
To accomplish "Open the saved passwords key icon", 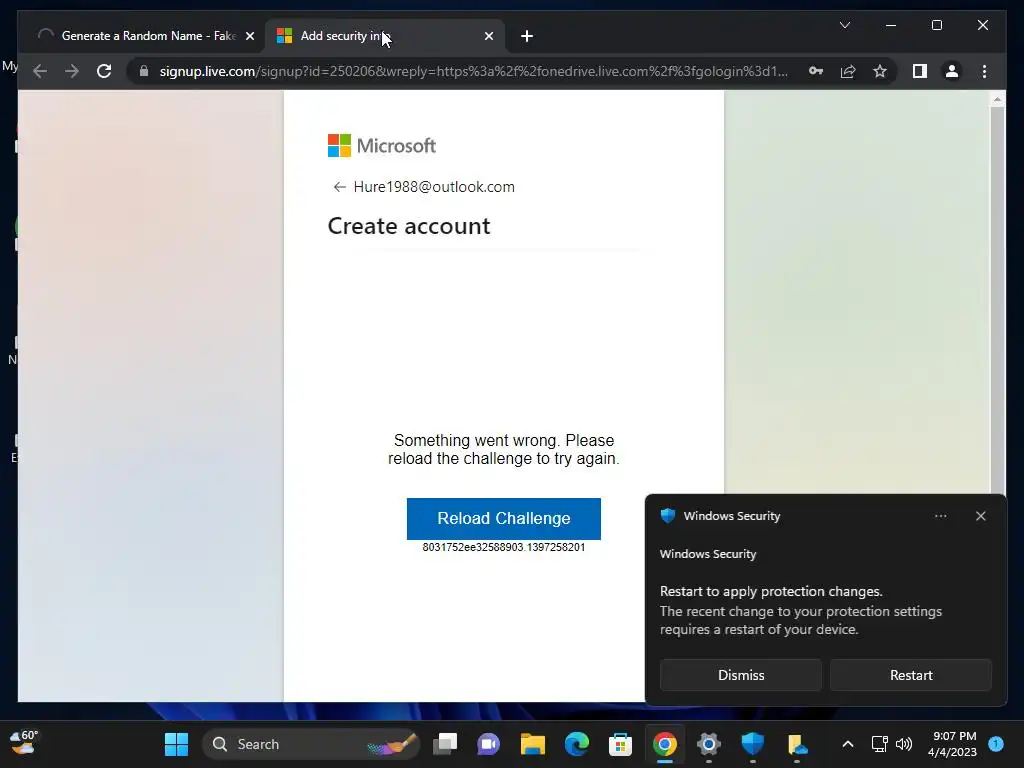I will click(816, 71).
